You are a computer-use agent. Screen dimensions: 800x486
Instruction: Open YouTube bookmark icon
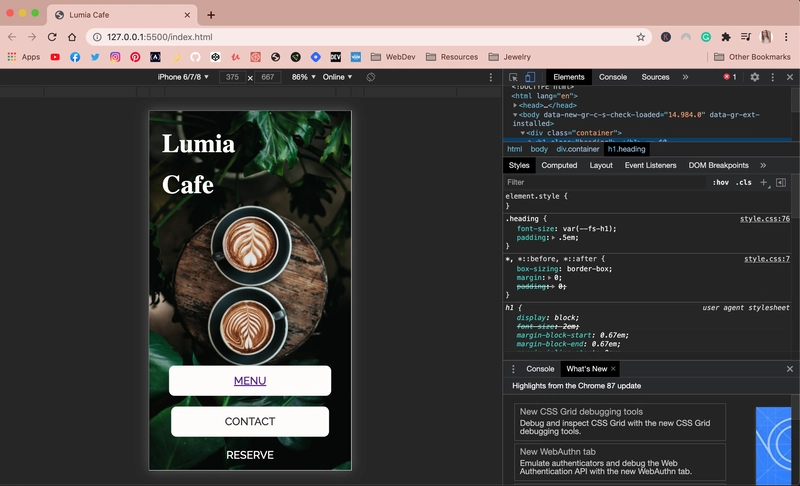point(55,57)
